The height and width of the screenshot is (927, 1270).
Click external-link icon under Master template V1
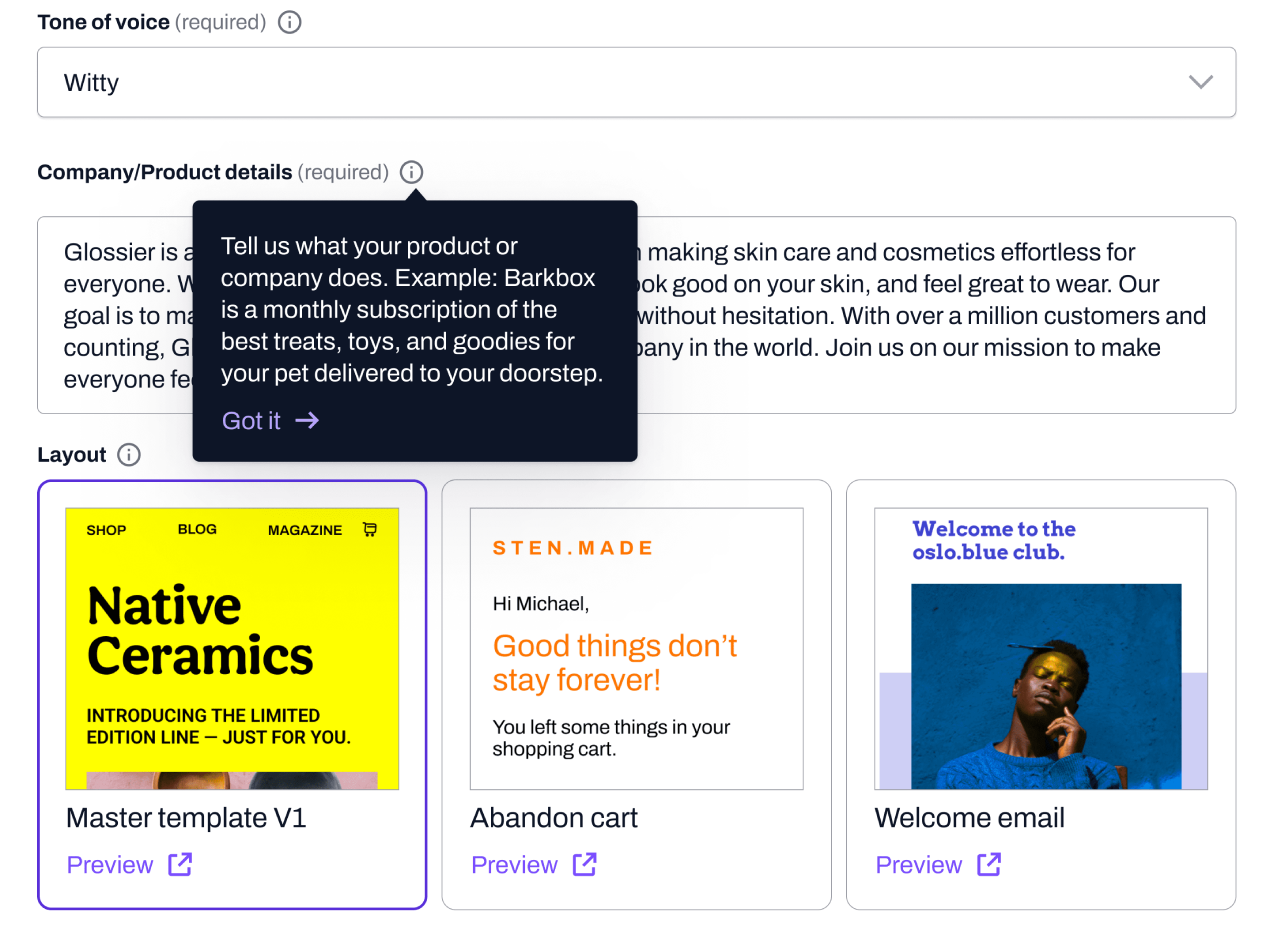[x=180, y=864]
